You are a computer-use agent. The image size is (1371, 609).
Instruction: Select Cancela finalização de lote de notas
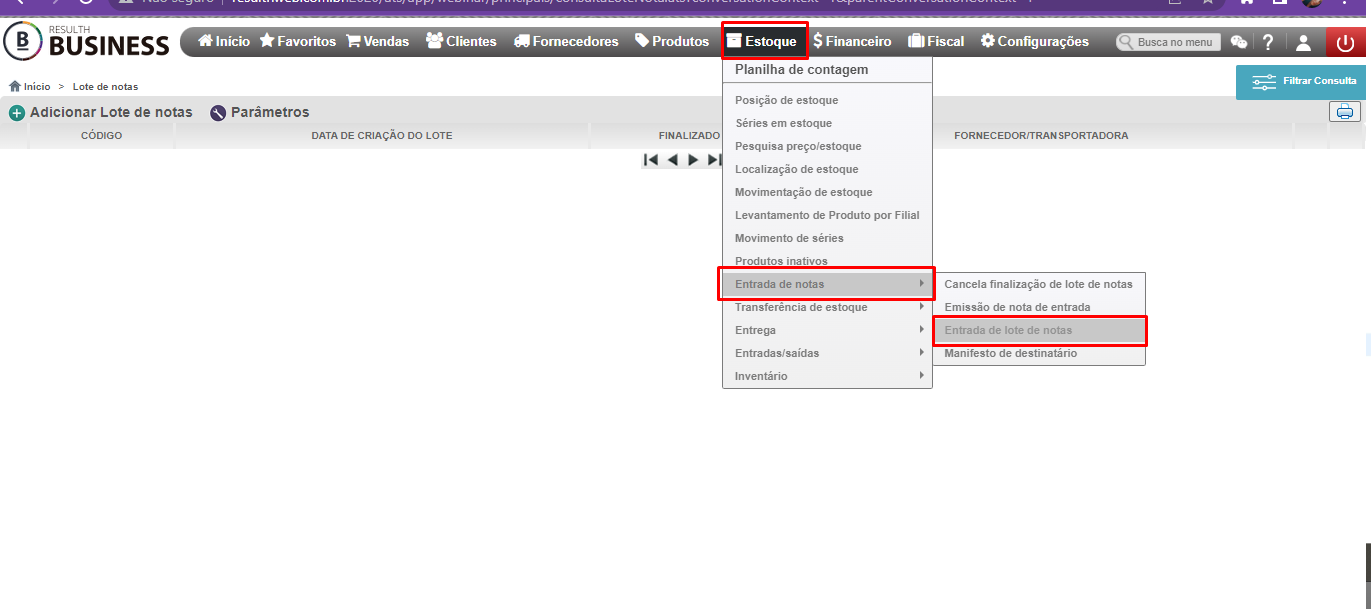click(1039, 284)
